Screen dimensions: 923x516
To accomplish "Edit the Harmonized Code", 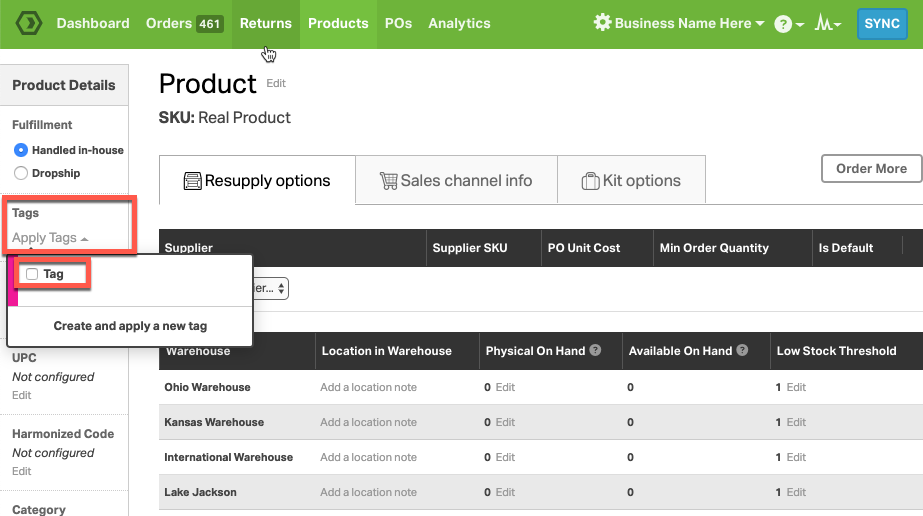I will (22, 471).
